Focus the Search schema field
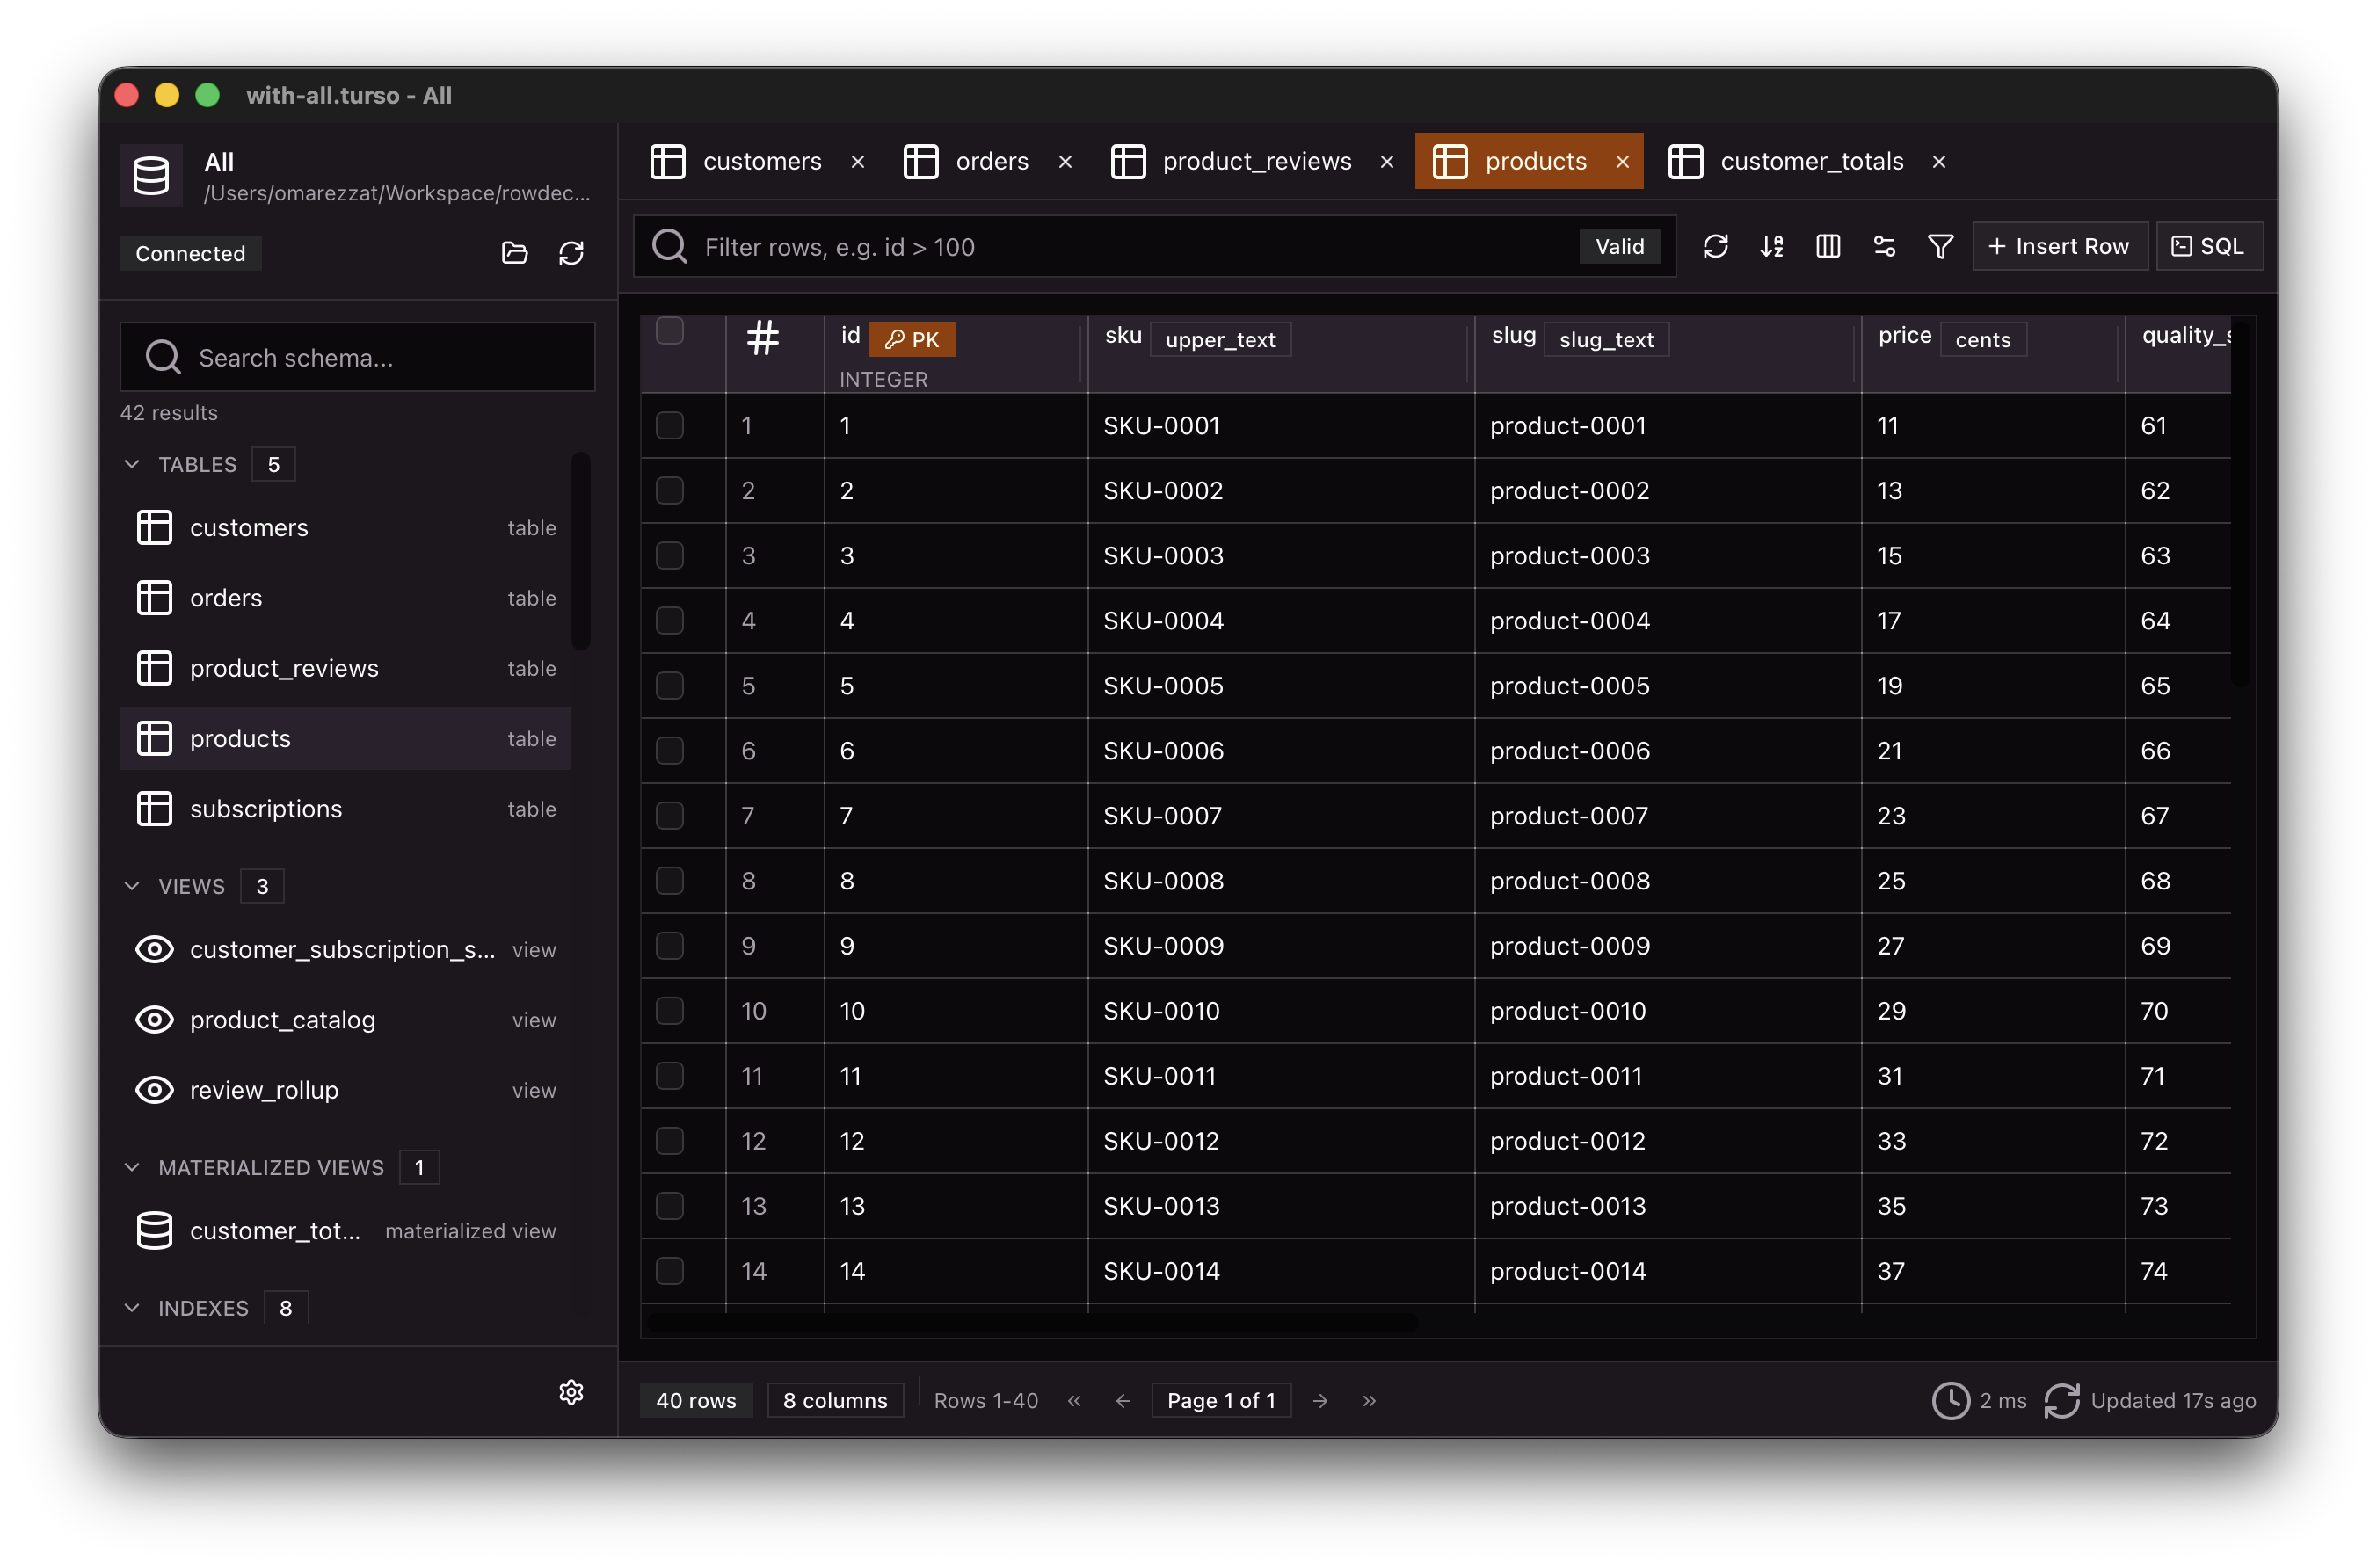This screenshot has height=1568, width=2377. pyautogui.click(x=357, y=357)
